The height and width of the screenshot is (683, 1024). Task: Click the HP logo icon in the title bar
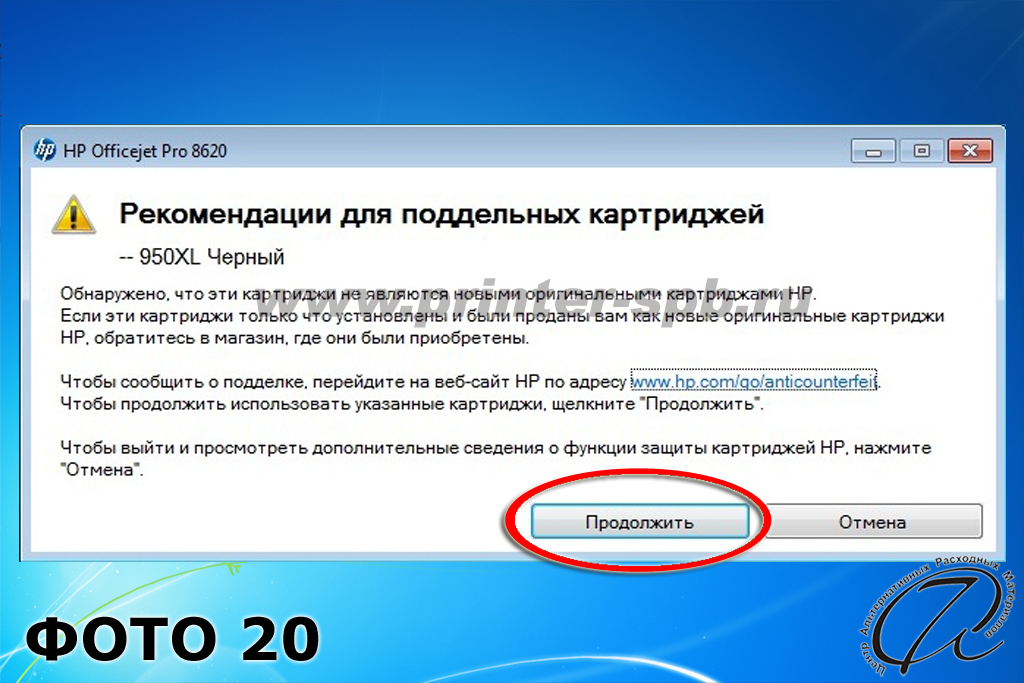[x=45, y=150]
